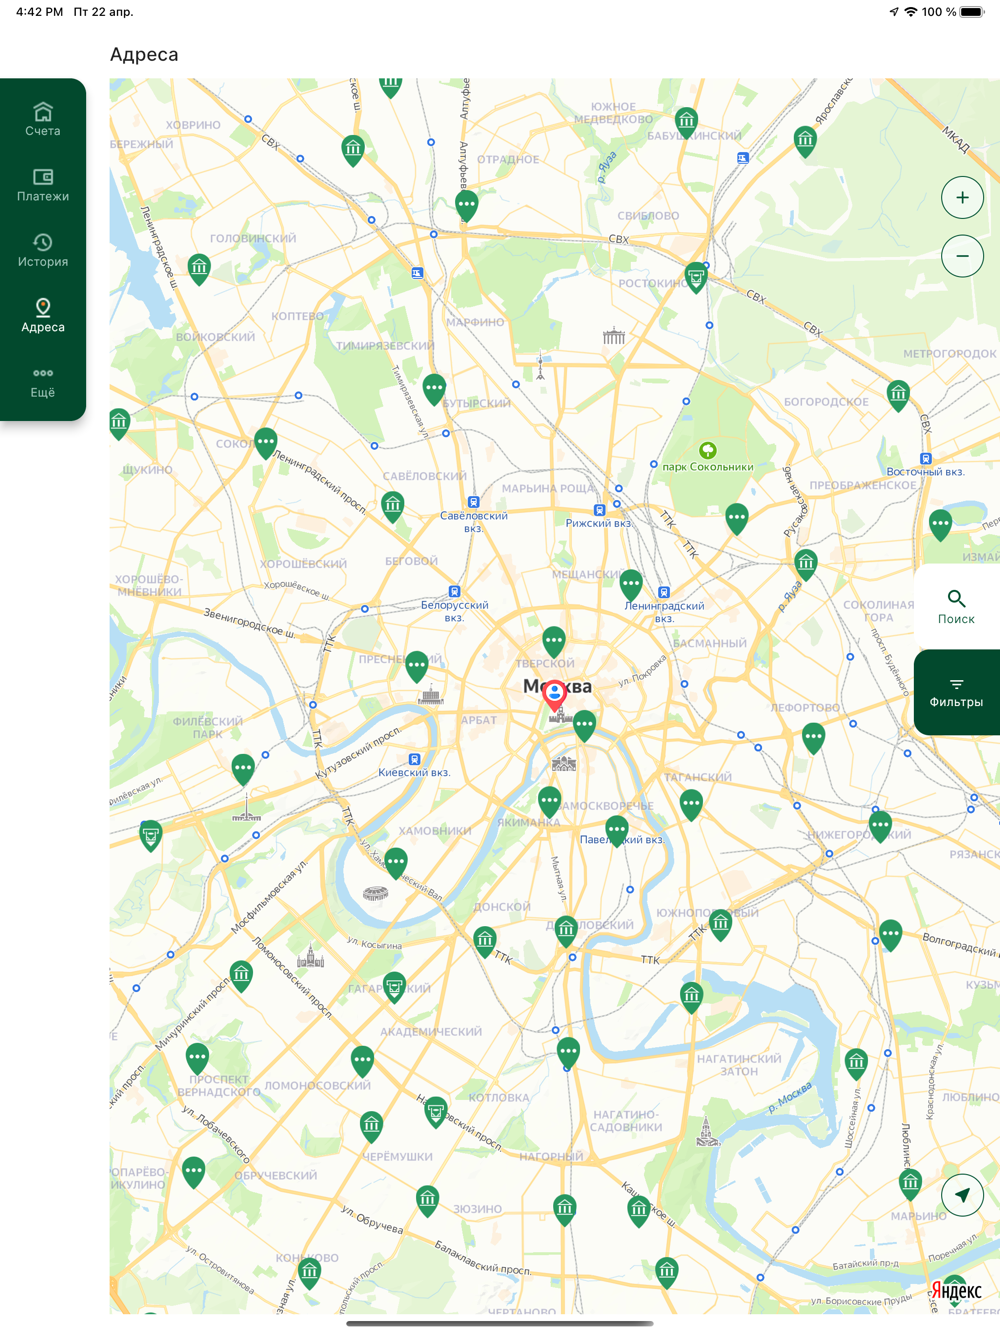Image resolution: width=1000 pixels, height=1334 pixels.
Task: Tap the Киевский вкз. station marker
Action: pos(414,759)
